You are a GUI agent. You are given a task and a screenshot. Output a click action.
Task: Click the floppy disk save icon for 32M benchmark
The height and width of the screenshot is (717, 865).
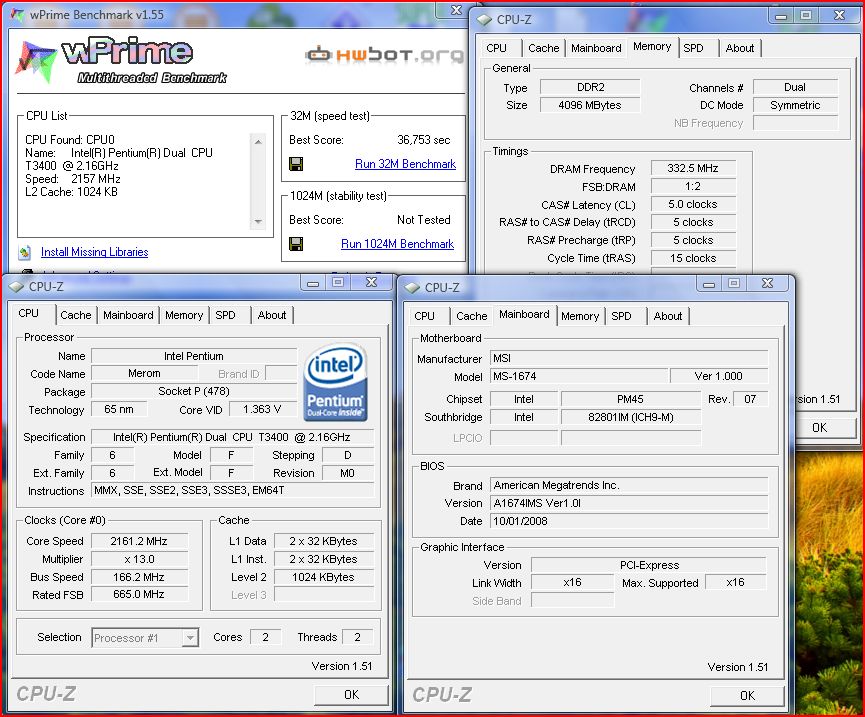coord(296,164)
